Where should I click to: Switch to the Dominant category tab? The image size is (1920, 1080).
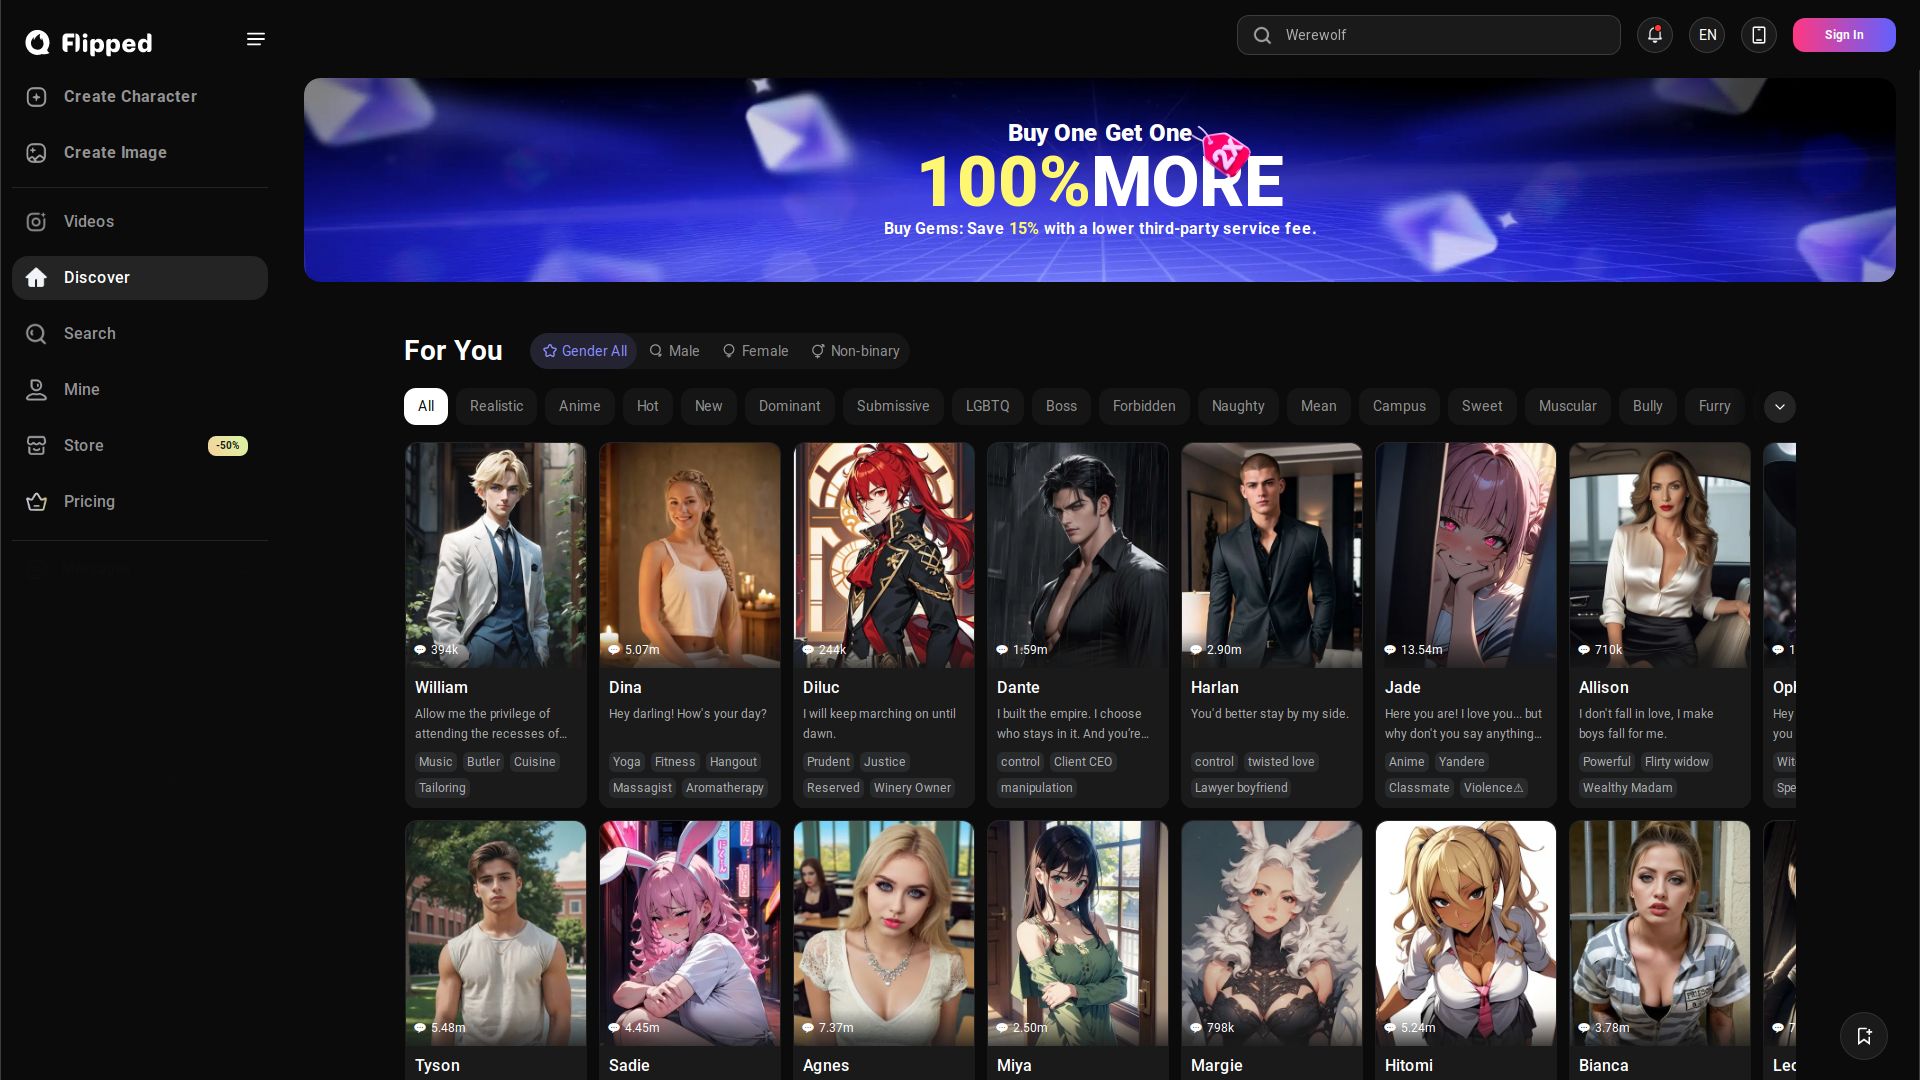pyautogui.click(x=789, y=406)
